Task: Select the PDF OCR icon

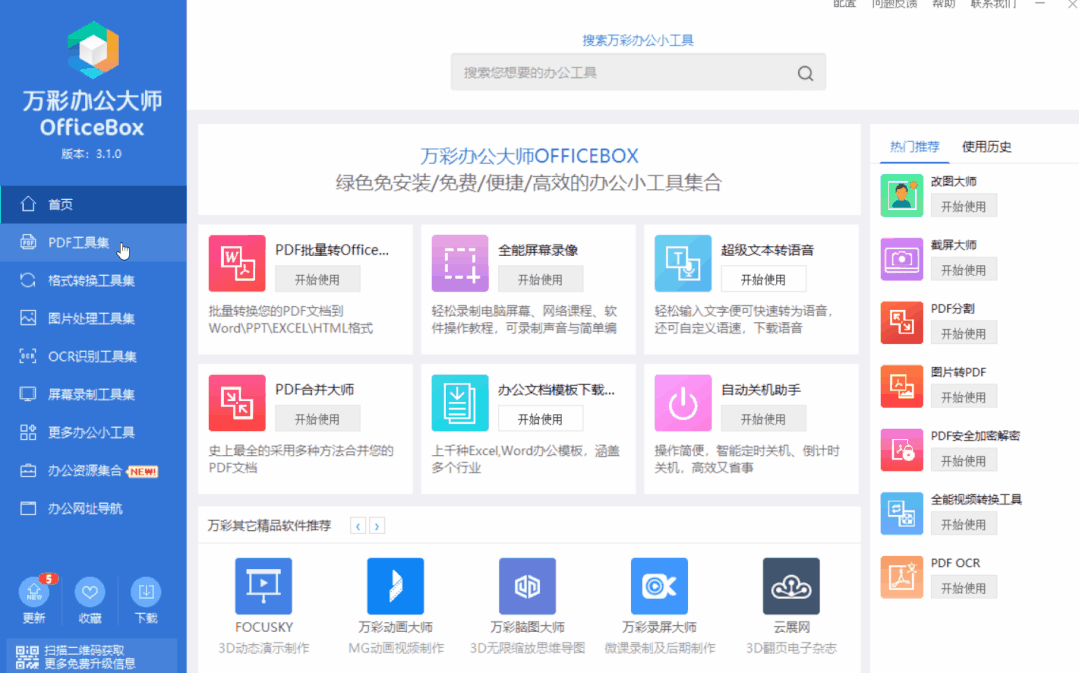Action: tap(901, 577)
